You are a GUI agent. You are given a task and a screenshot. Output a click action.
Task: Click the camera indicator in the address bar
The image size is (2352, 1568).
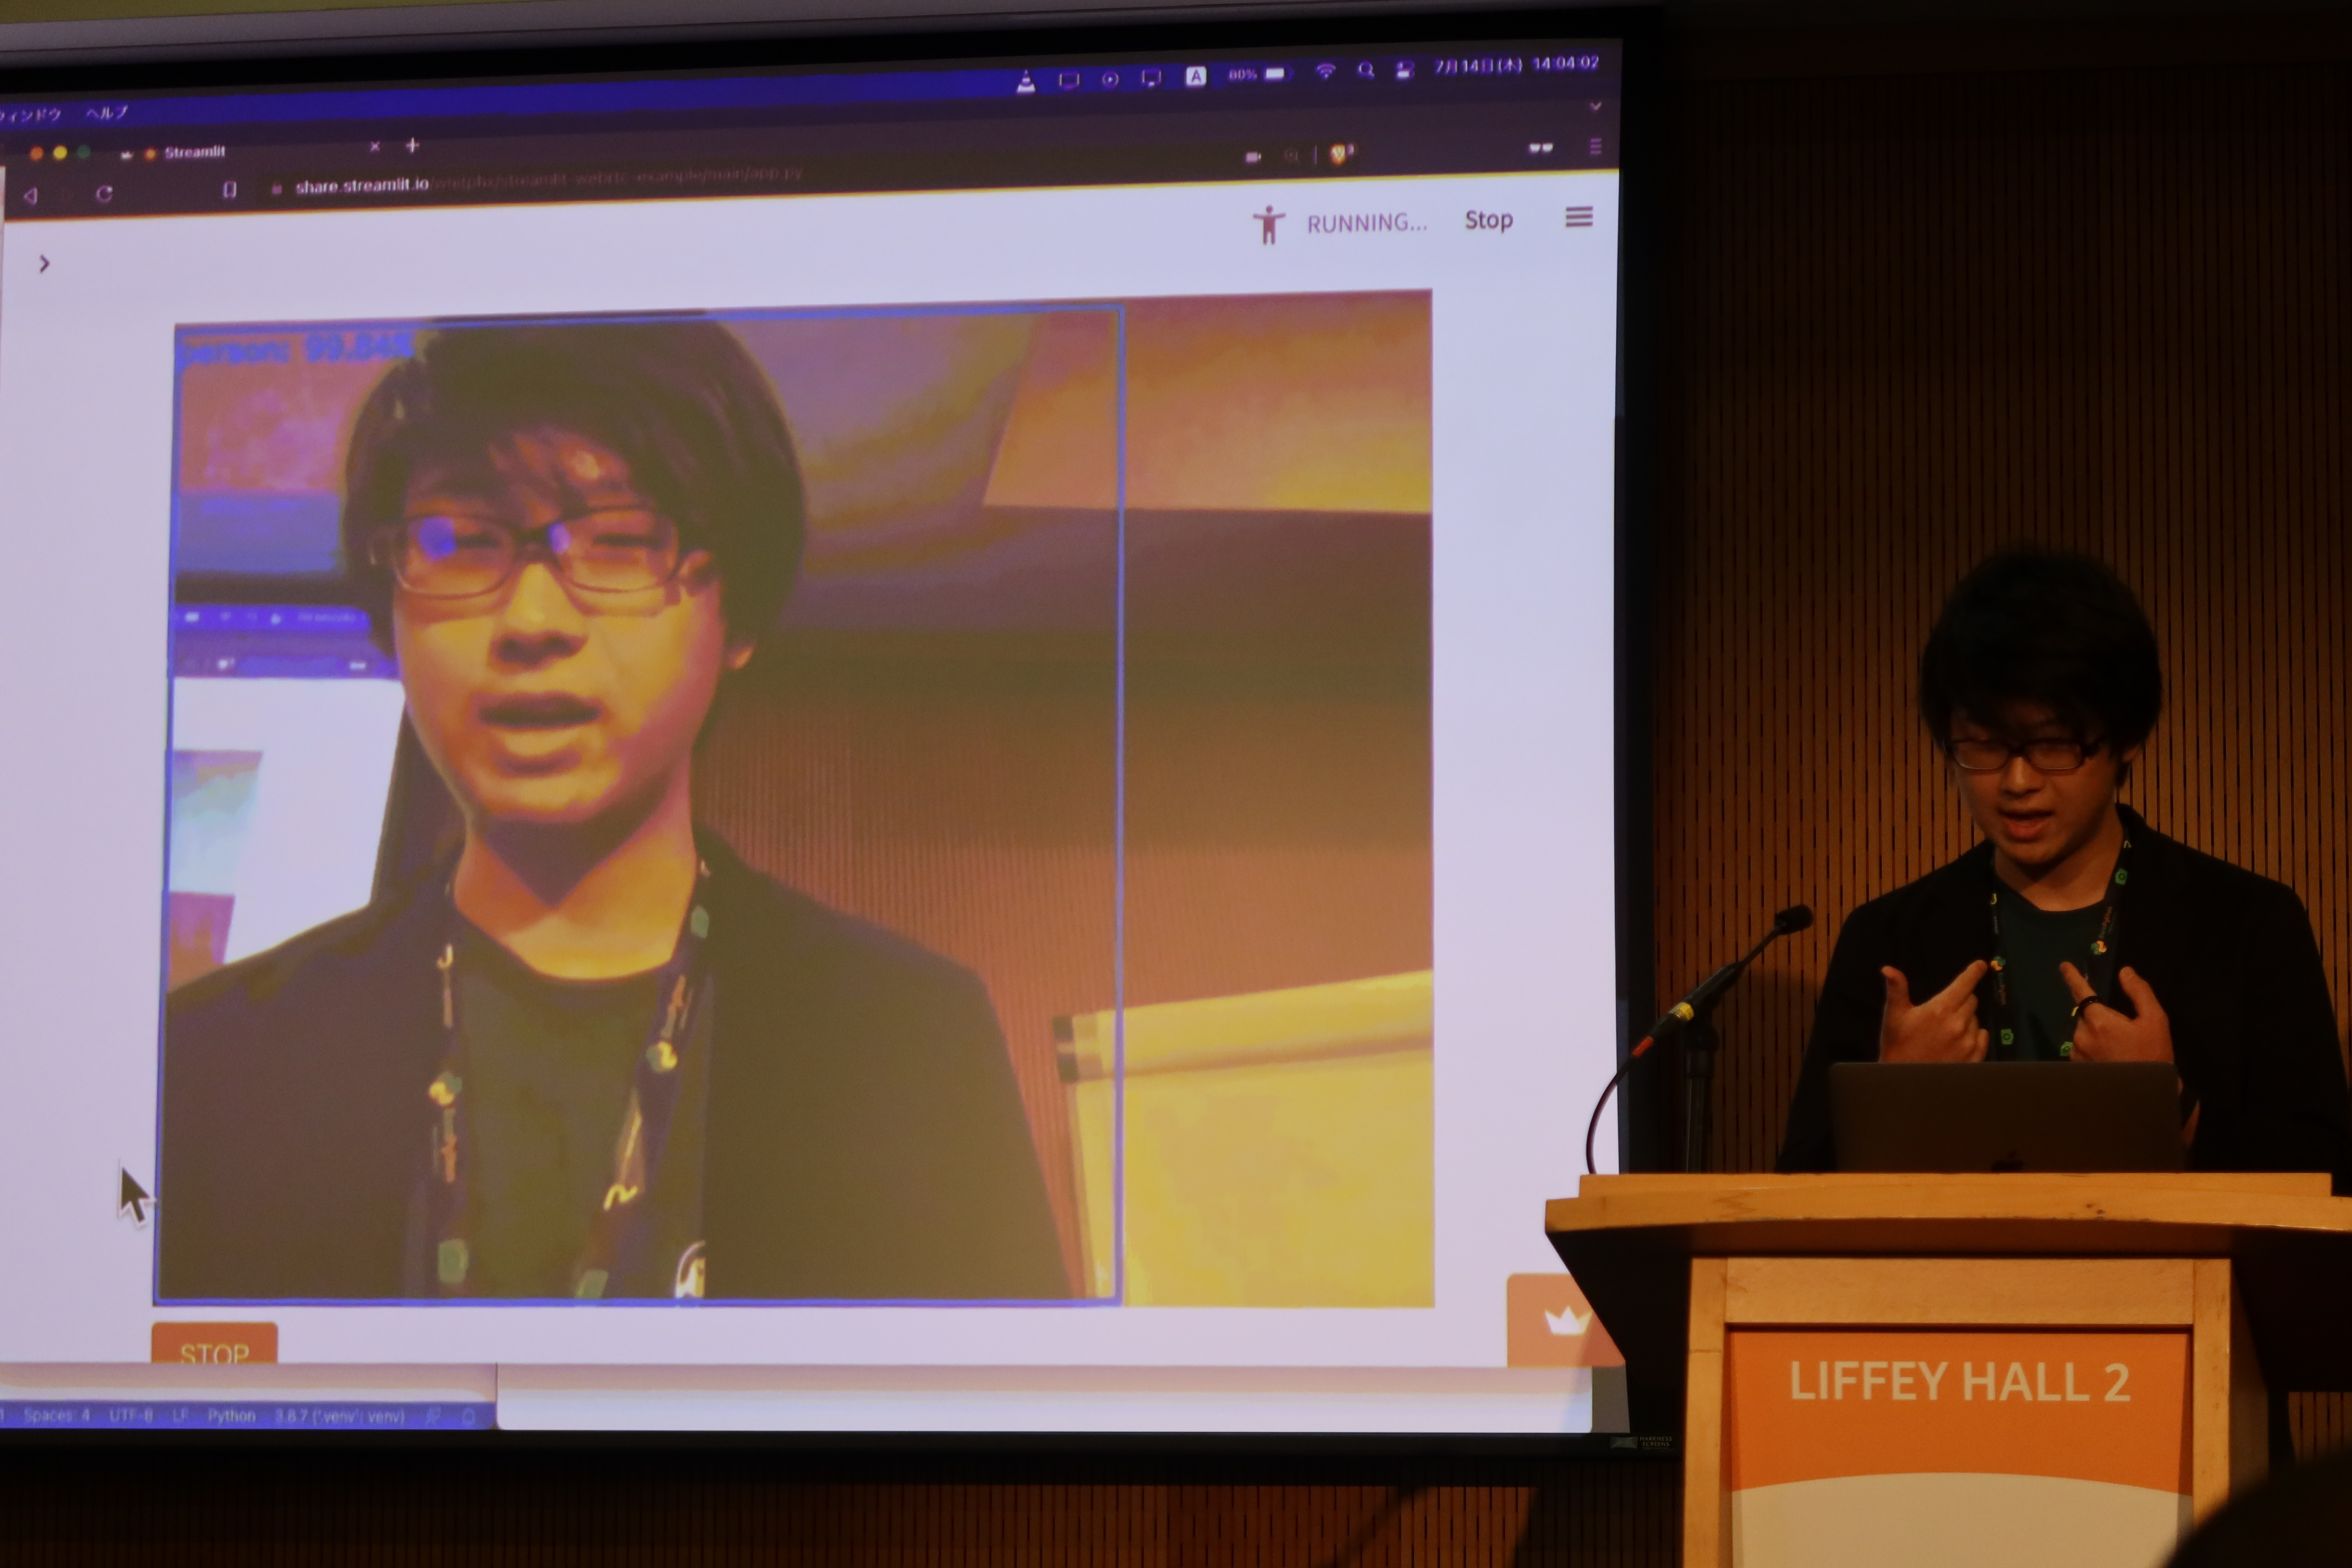click(x=1253, y=156)
